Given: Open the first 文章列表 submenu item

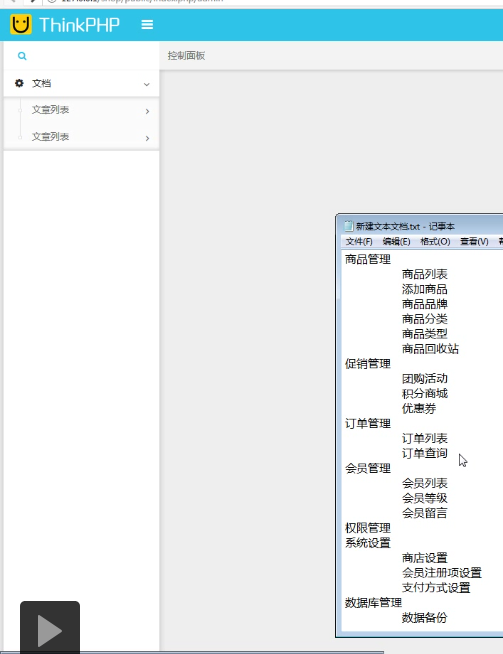Looking at the screenshot, I should [81, 110].
